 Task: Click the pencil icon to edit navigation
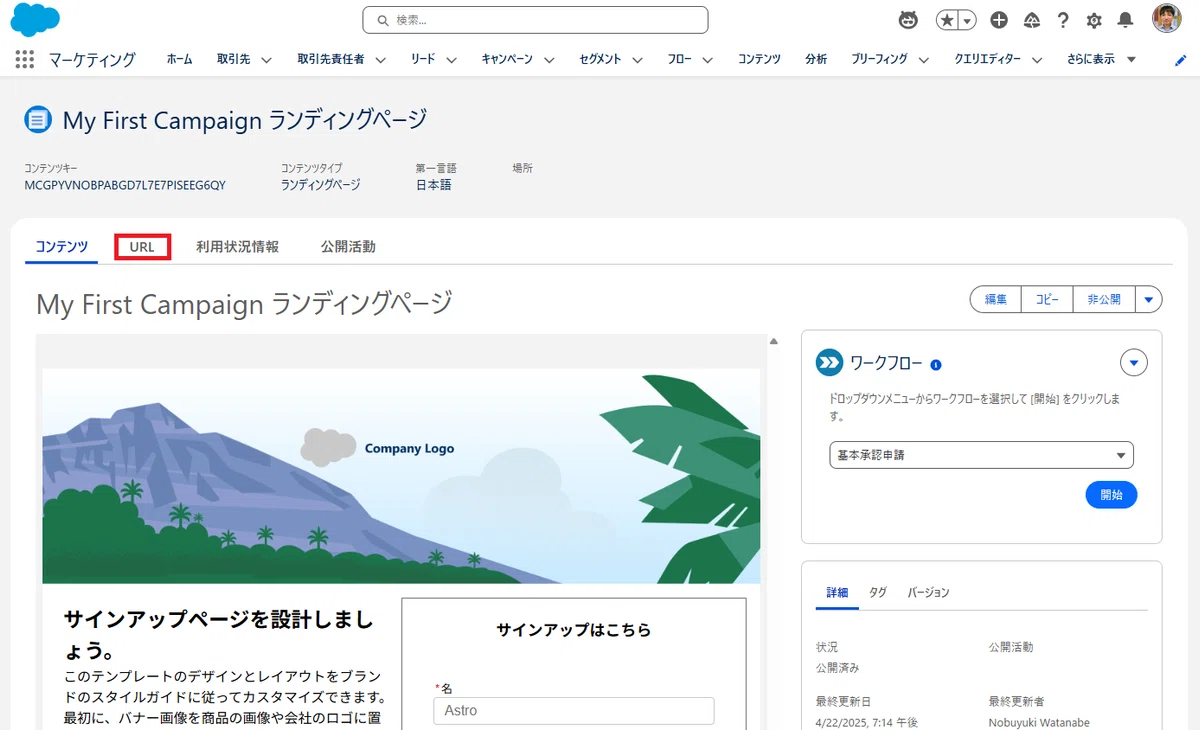pyautogui.click(x=1180, y=60)
